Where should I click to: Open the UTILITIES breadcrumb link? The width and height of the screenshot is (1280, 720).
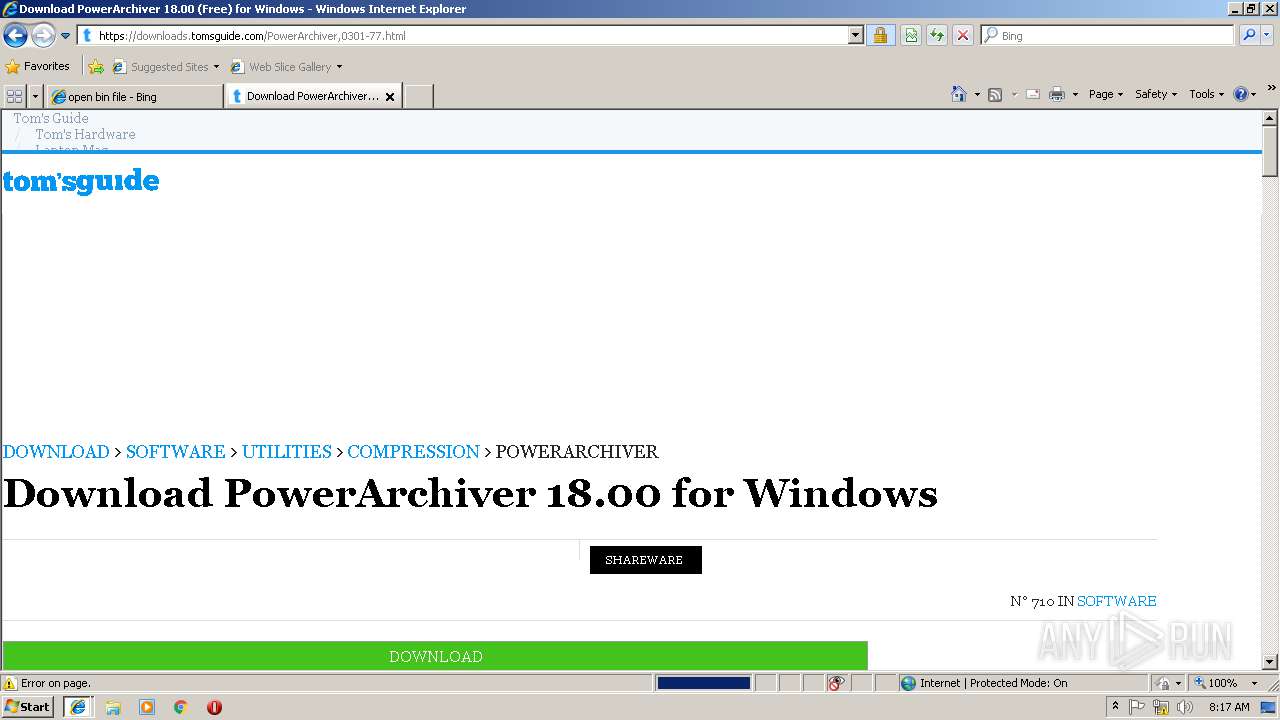(286, 452)
